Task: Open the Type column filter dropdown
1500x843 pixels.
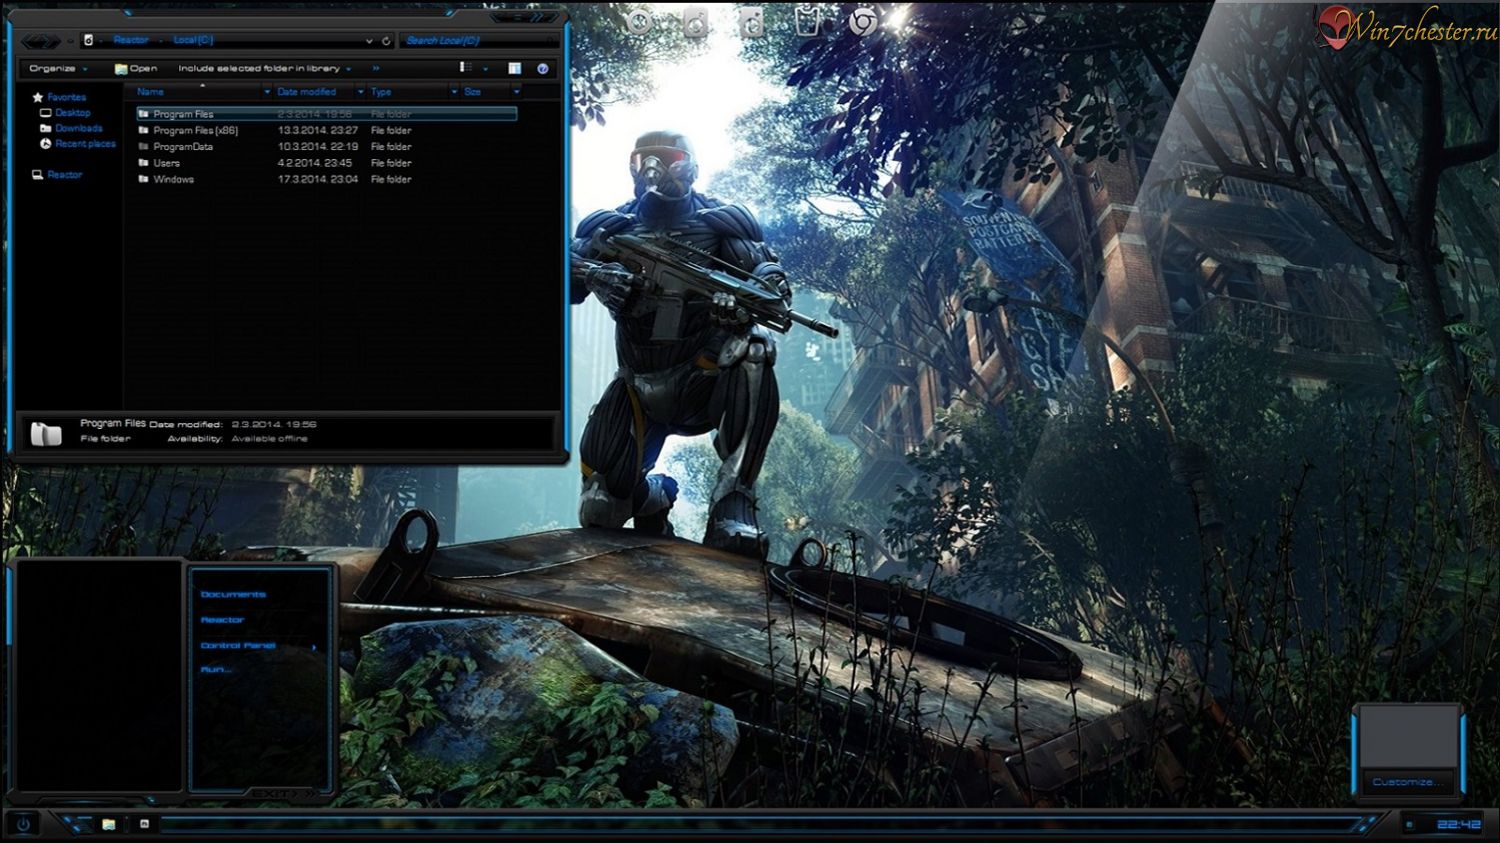Action: click(x=454, y=92)
